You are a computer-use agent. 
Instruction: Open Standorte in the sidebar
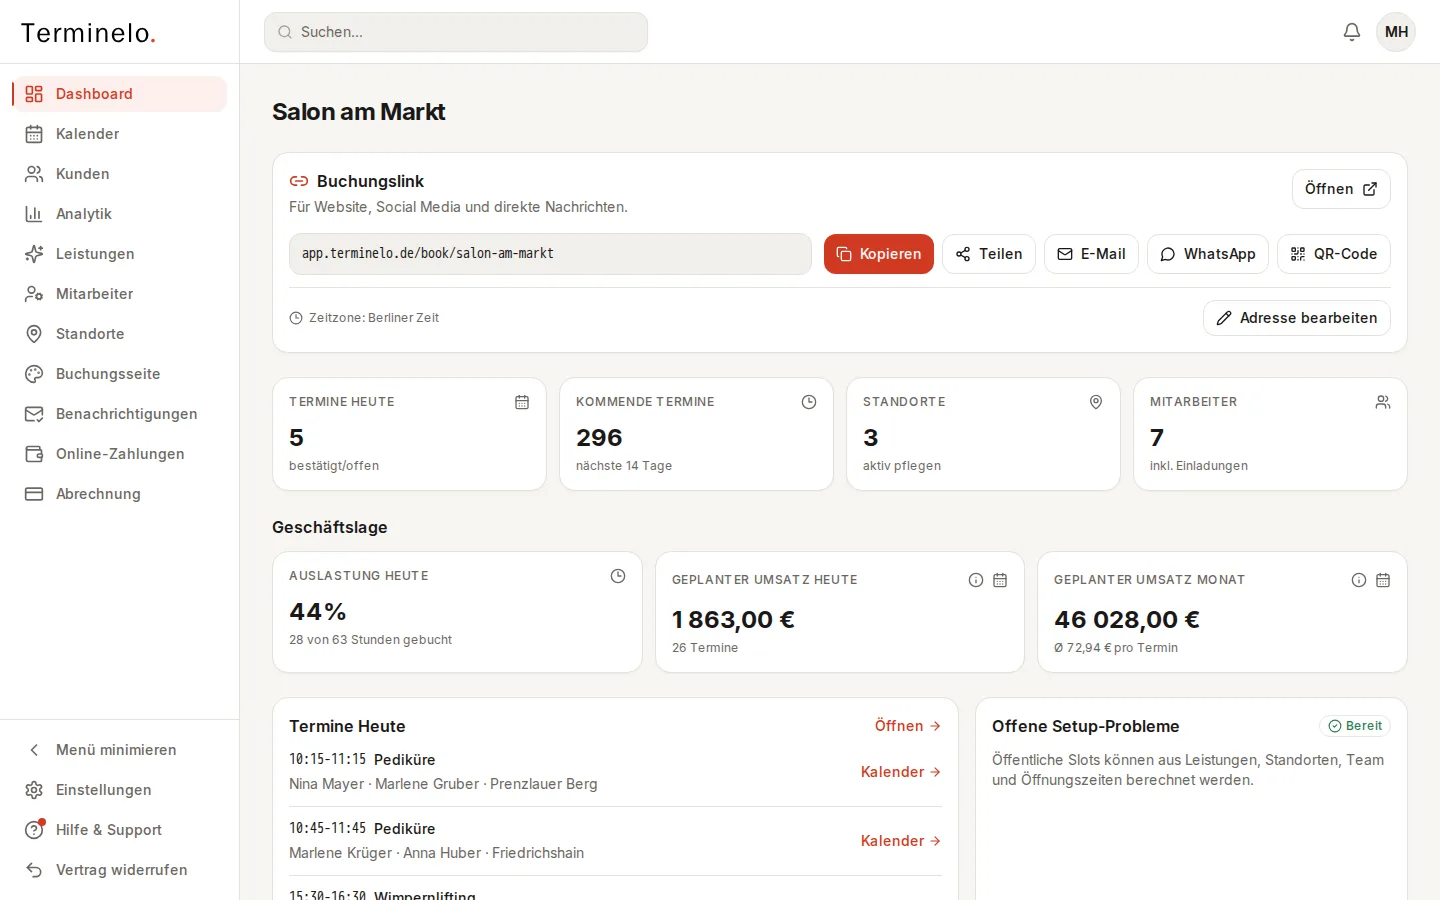(120, 334)
